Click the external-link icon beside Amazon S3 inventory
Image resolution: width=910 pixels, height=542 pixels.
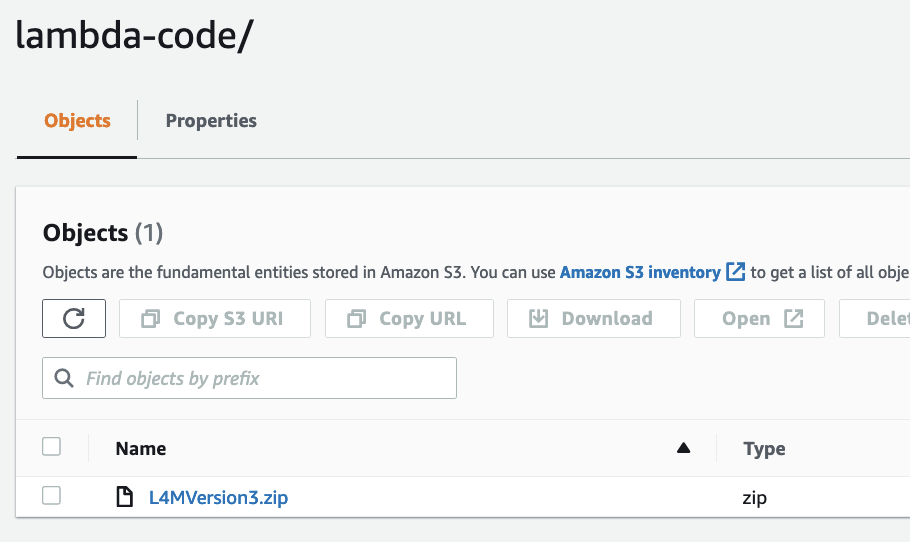point(736,272)
